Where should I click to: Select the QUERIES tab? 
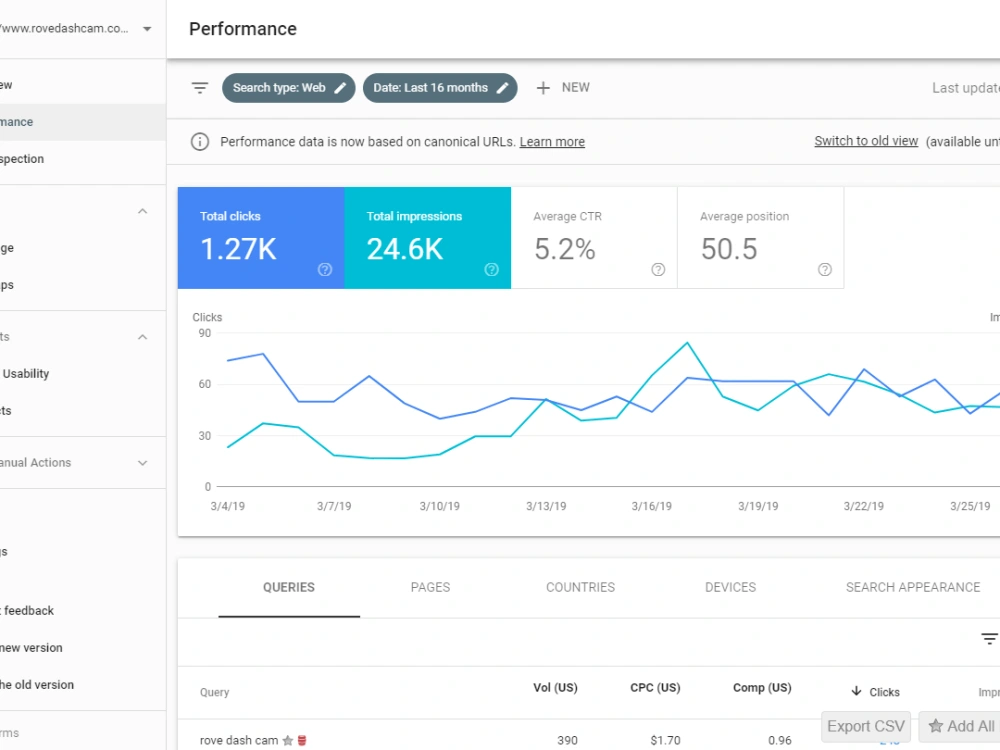pos(289,587)
